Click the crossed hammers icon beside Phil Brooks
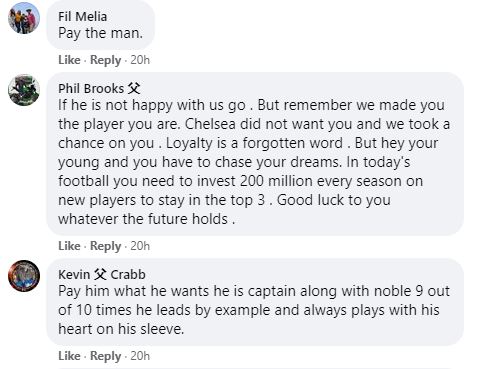 (x=134, y=89)
